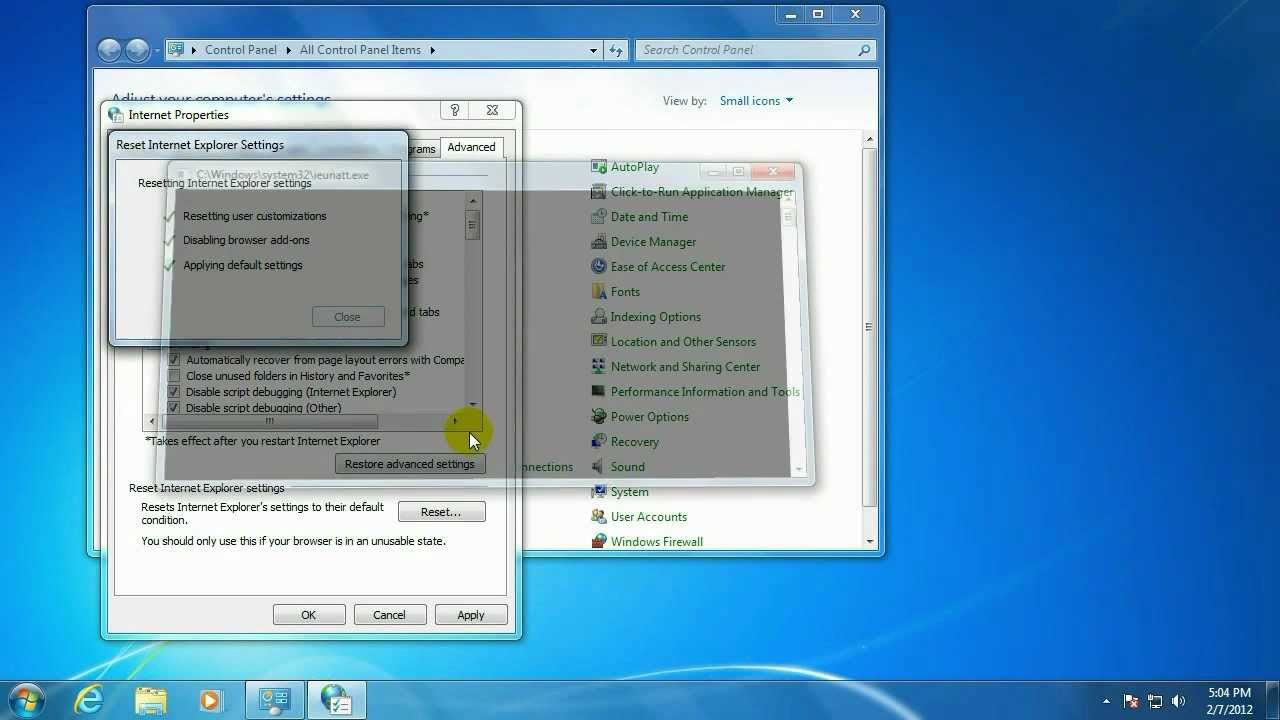The height and width of the screenshot is (720, 1280).
Task: Click up arrow of Advanced settings list scrollbar
Action: (472, 201)
